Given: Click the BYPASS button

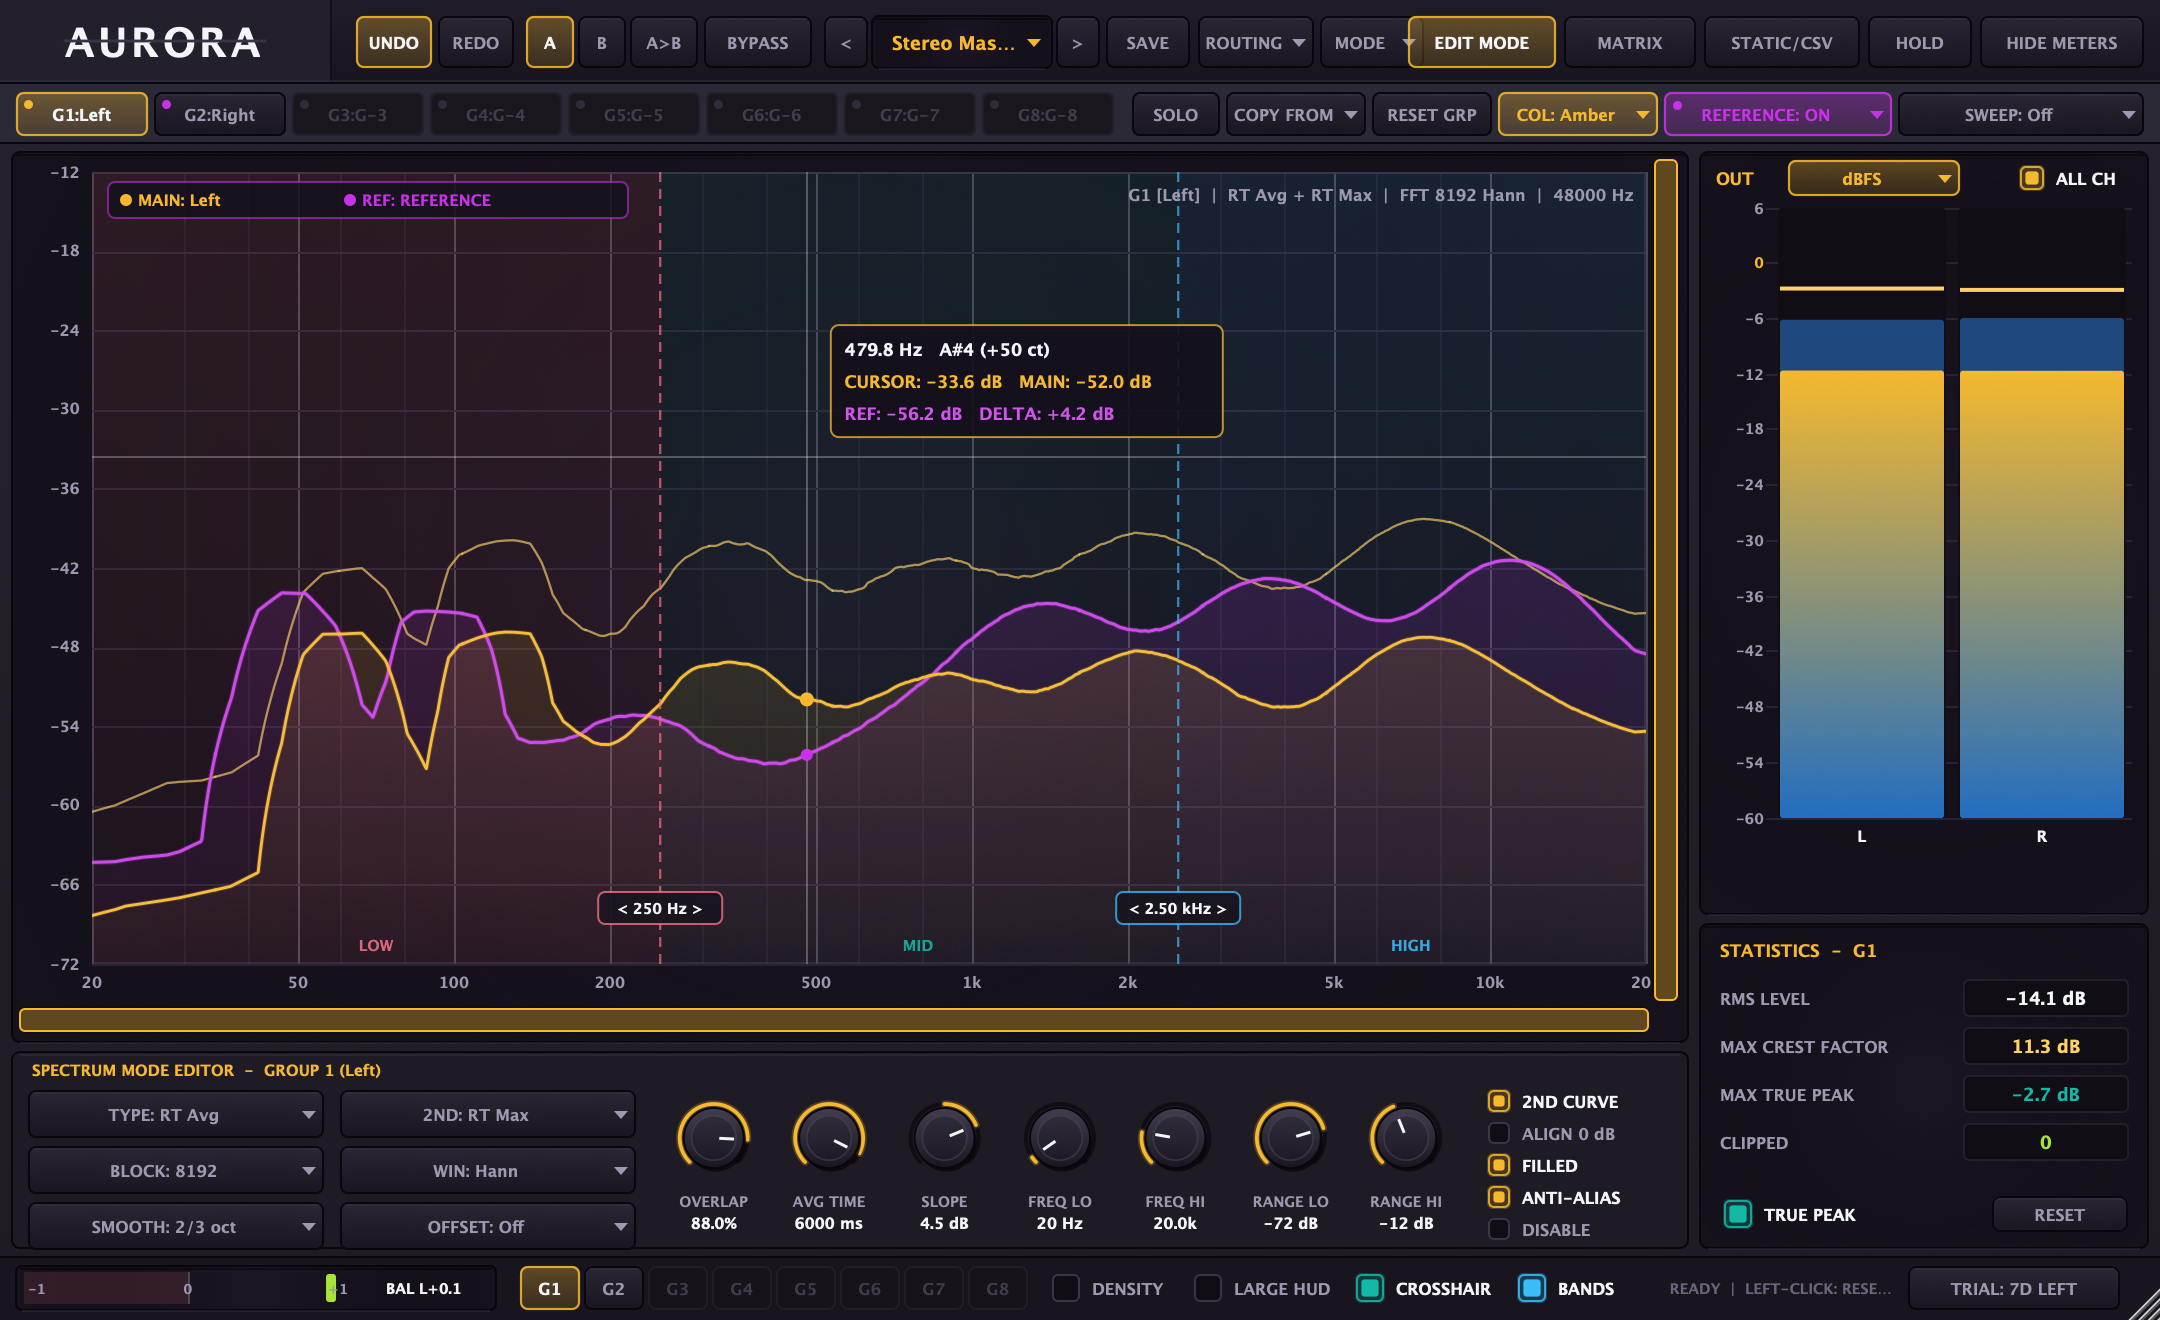Looking at the screenshot, I should [758, 43].
